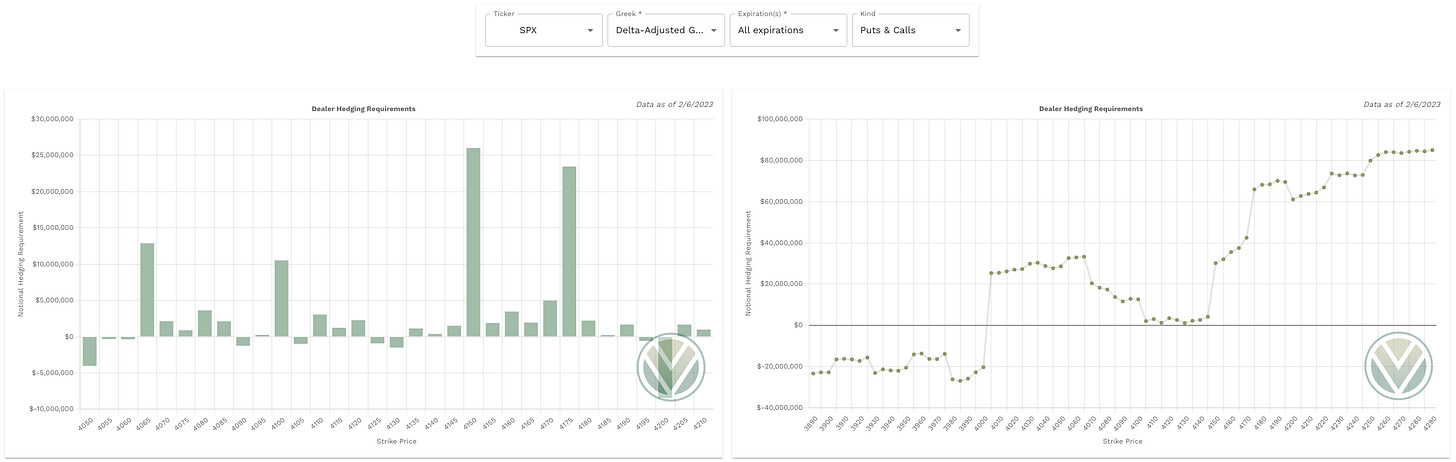Click the left chart title Dealer Hedging Requirements
Screen dimensions: 1456x462
click(x=363, y=108)
